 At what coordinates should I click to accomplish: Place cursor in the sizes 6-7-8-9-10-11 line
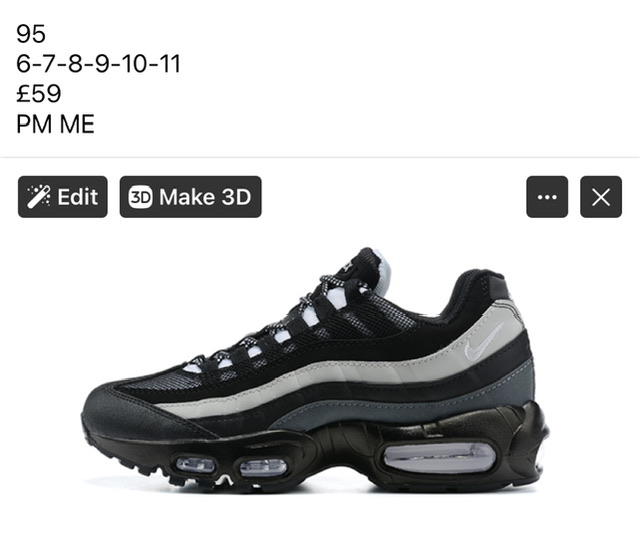point(98,64)
